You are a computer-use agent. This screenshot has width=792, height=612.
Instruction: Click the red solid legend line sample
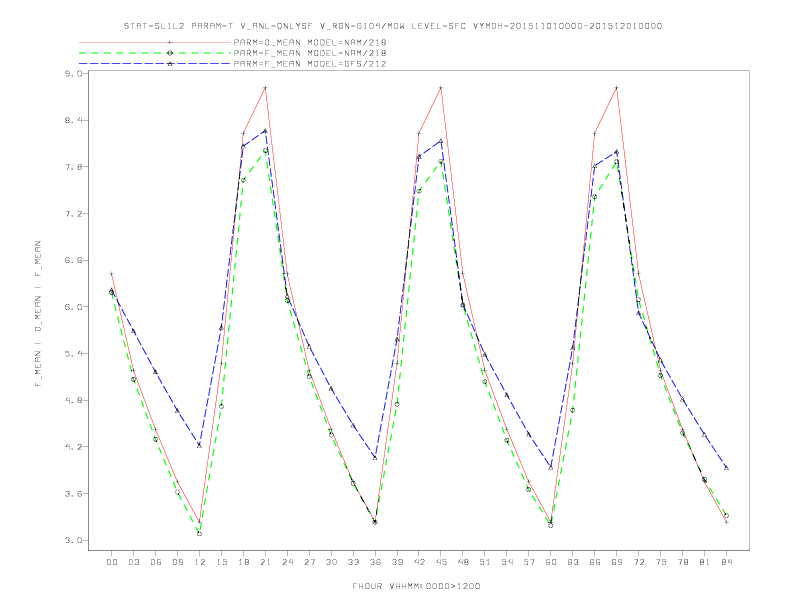coord(155,42)
